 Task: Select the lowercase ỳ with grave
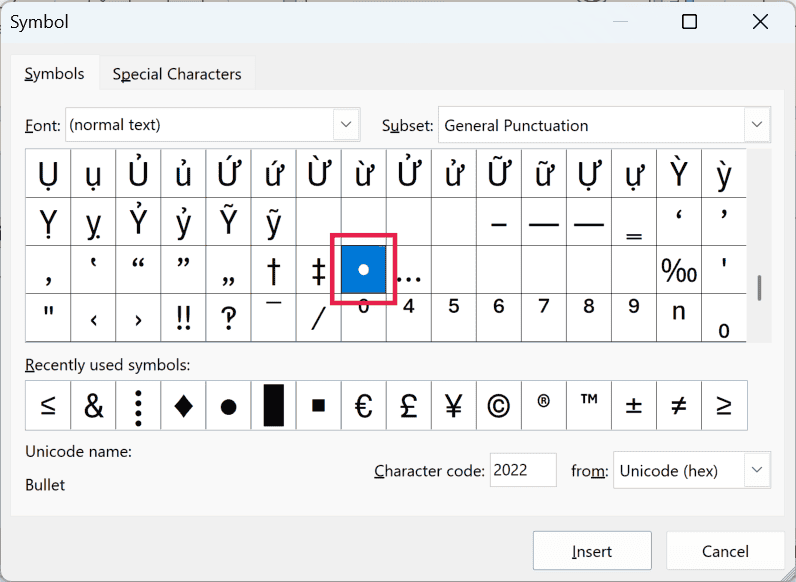point(724,174)
